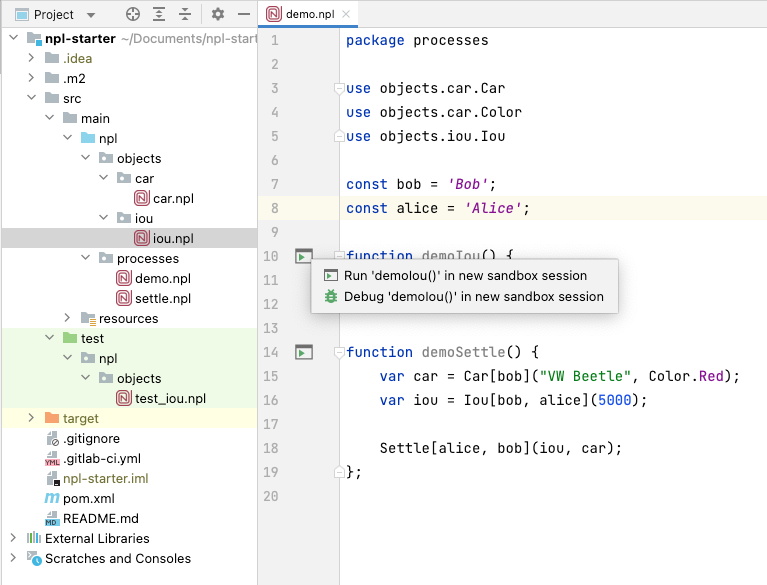767x585 pixels.
Task: Switch to the demo.npl editor tab
Action: pyautogui.click(x=308, y=15)
